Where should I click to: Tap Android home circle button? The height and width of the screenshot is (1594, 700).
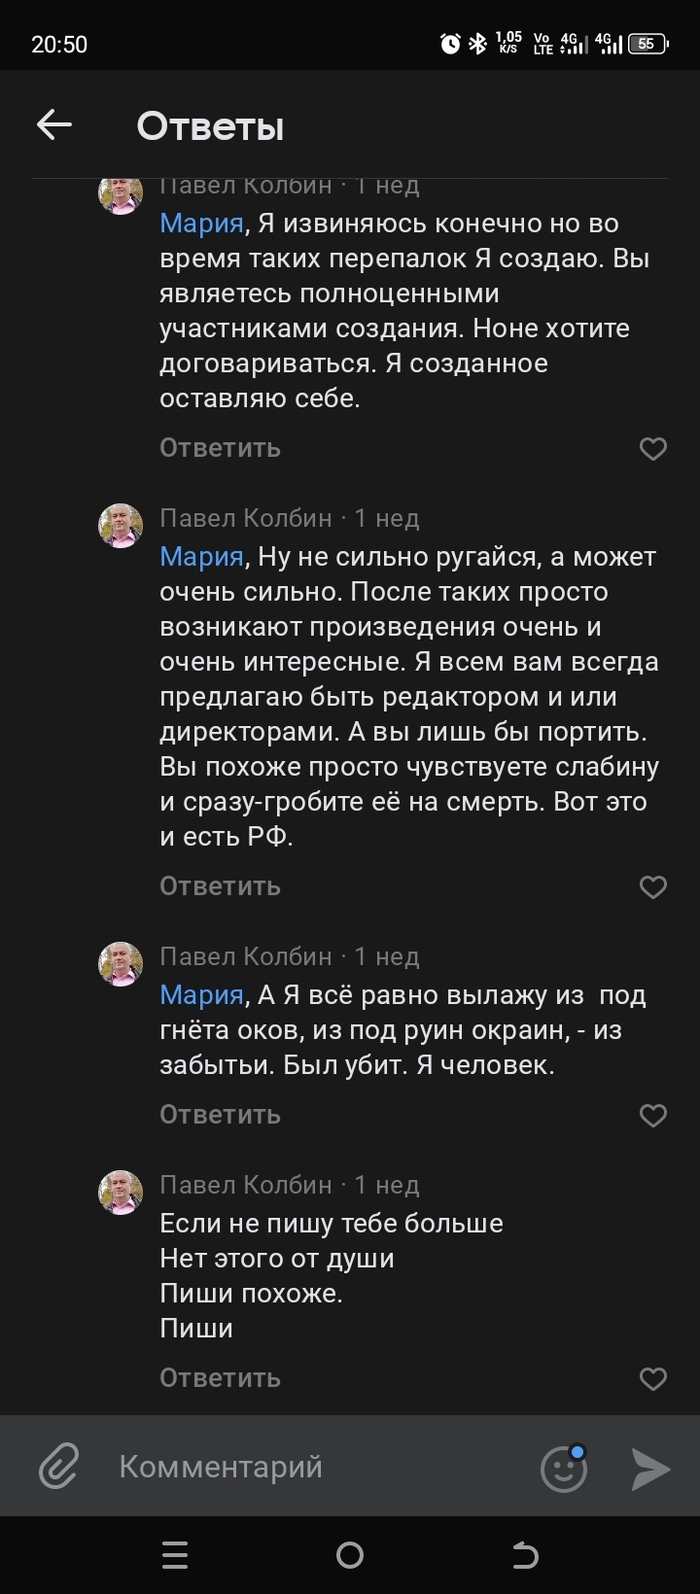point(350,1555)
